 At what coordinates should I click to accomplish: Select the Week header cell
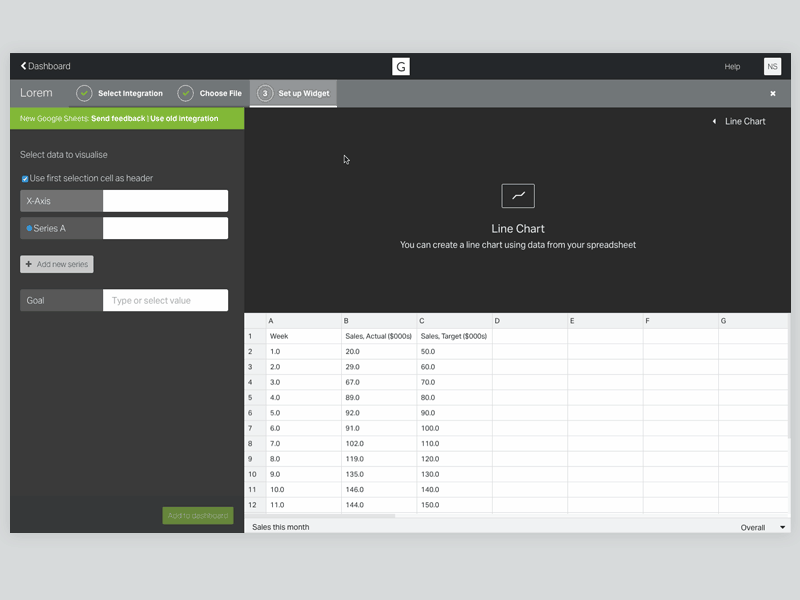coord(304,336)
